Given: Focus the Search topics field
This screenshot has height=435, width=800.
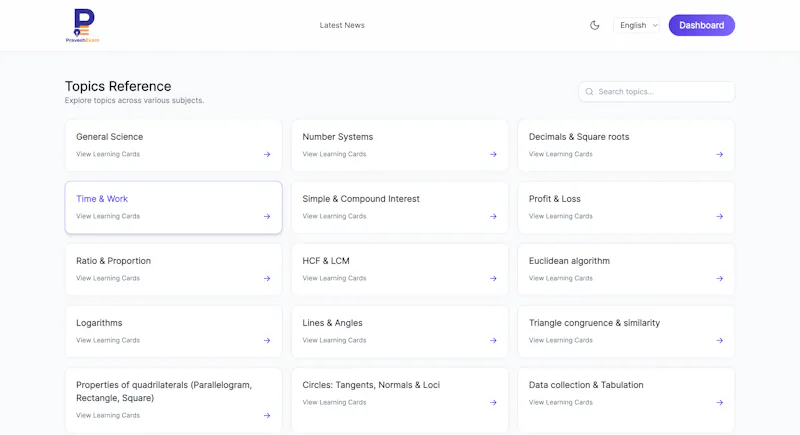Looking at the screenshot, I should coord(657,92).
